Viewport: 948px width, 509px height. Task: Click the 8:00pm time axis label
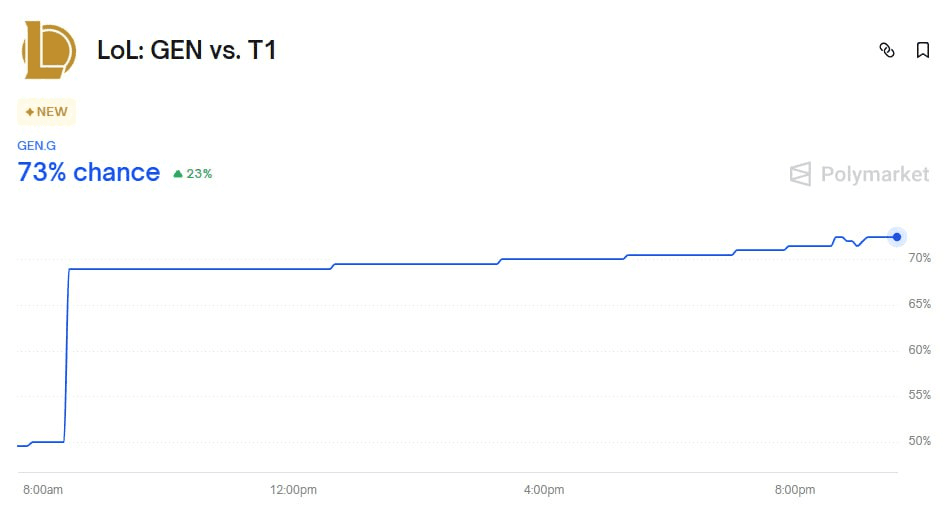pos(795,490)
